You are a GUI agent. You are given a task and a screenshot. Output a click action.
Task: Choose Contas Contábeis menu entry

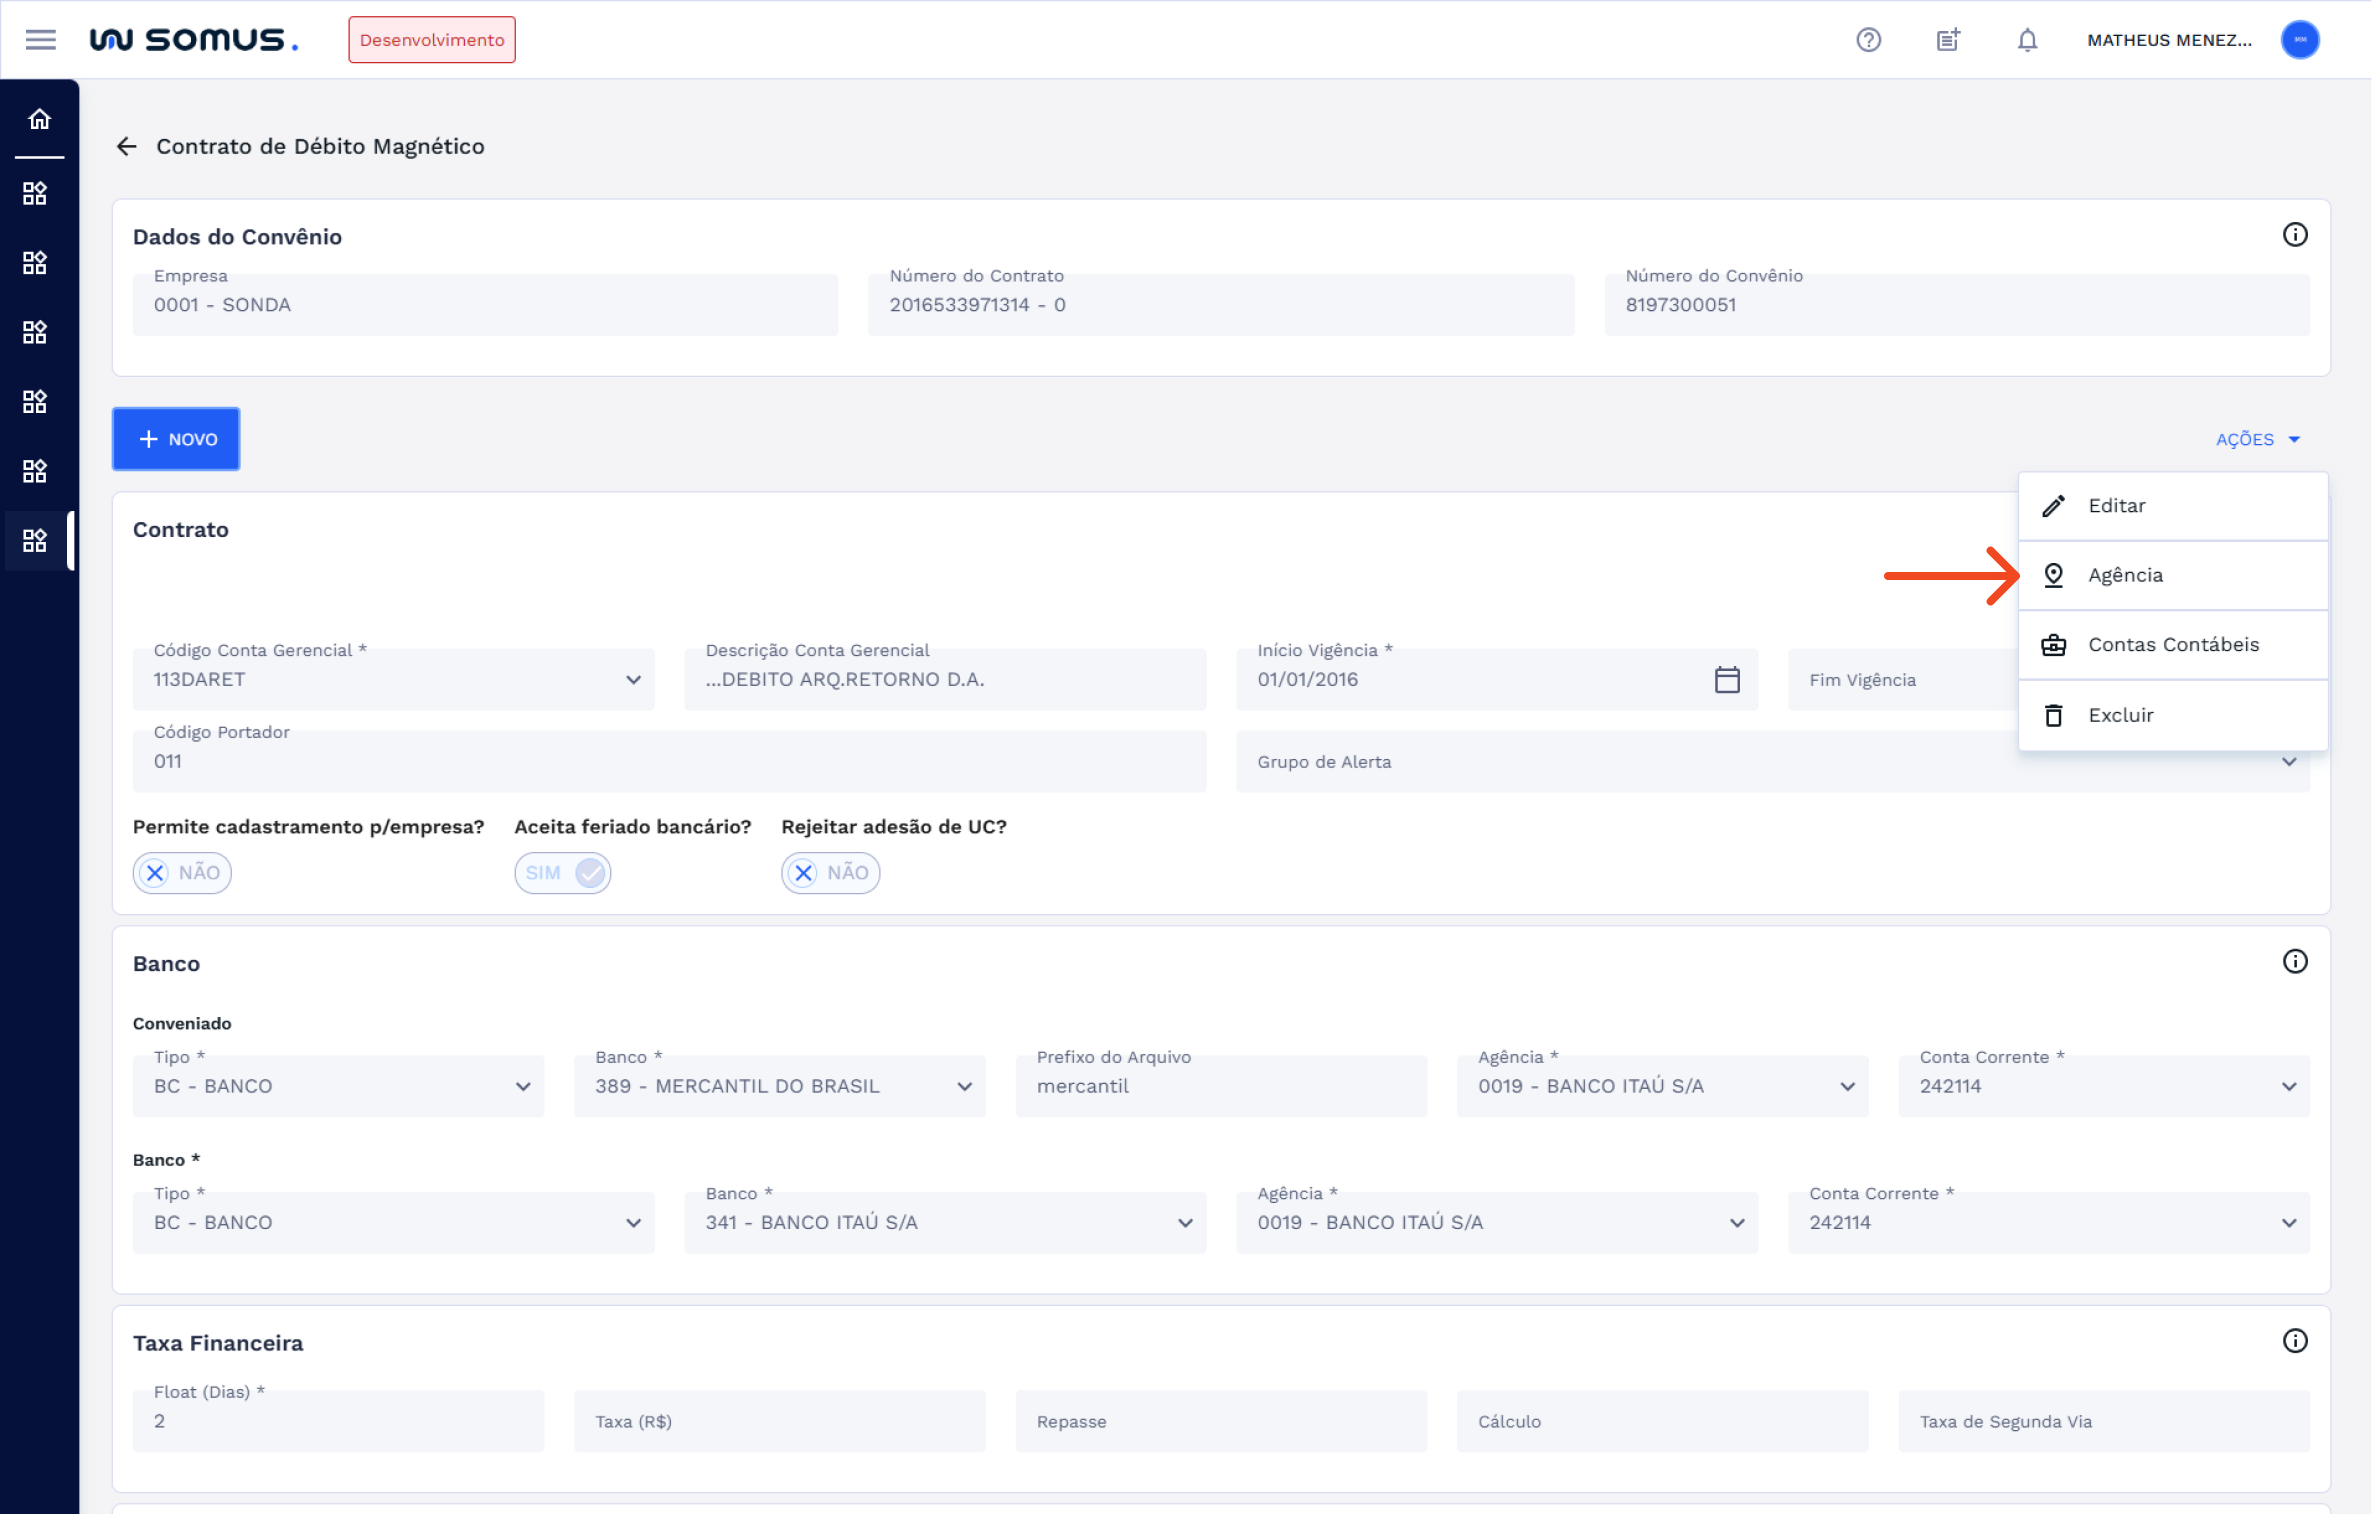click(x=2172, y=645)
